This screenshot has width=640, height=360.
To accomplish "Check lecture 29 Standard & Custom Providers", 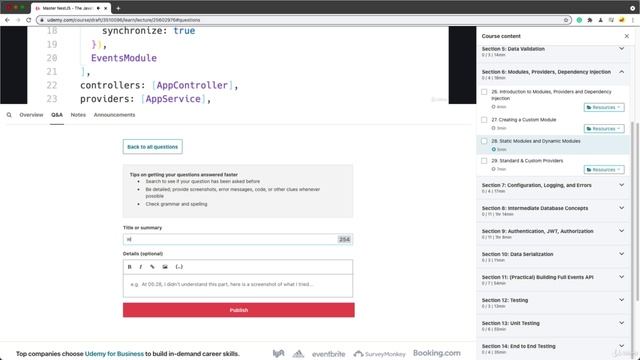I will 484,161.
